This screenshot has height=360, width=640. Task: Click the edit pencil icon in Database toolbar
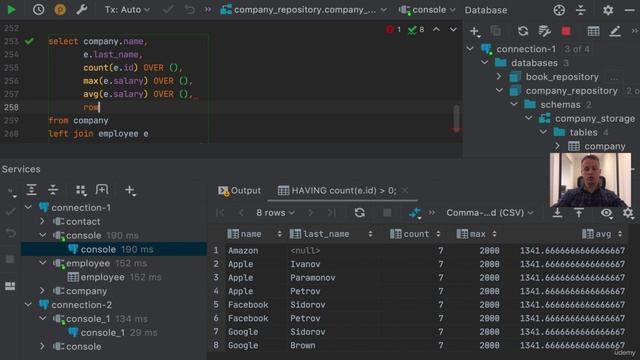click(615, 31)
